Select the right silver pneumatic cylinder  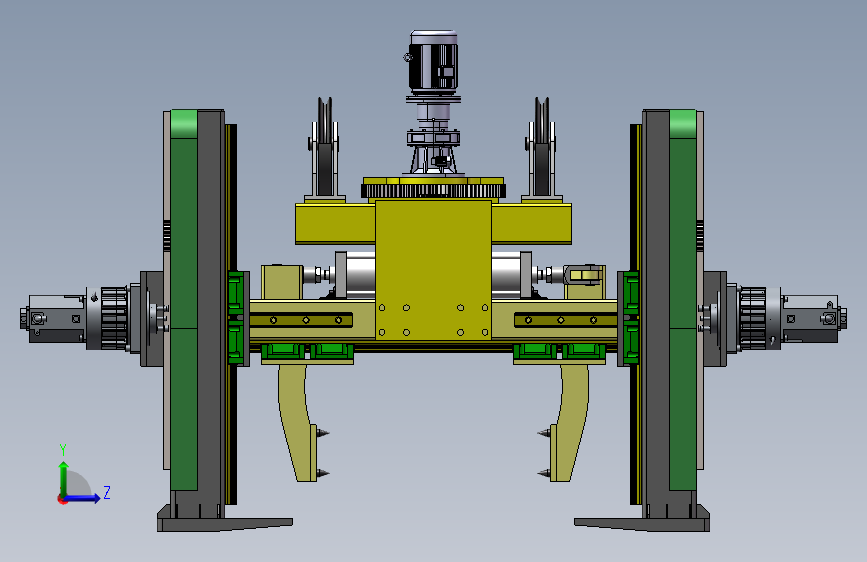[x=511, y=274]
